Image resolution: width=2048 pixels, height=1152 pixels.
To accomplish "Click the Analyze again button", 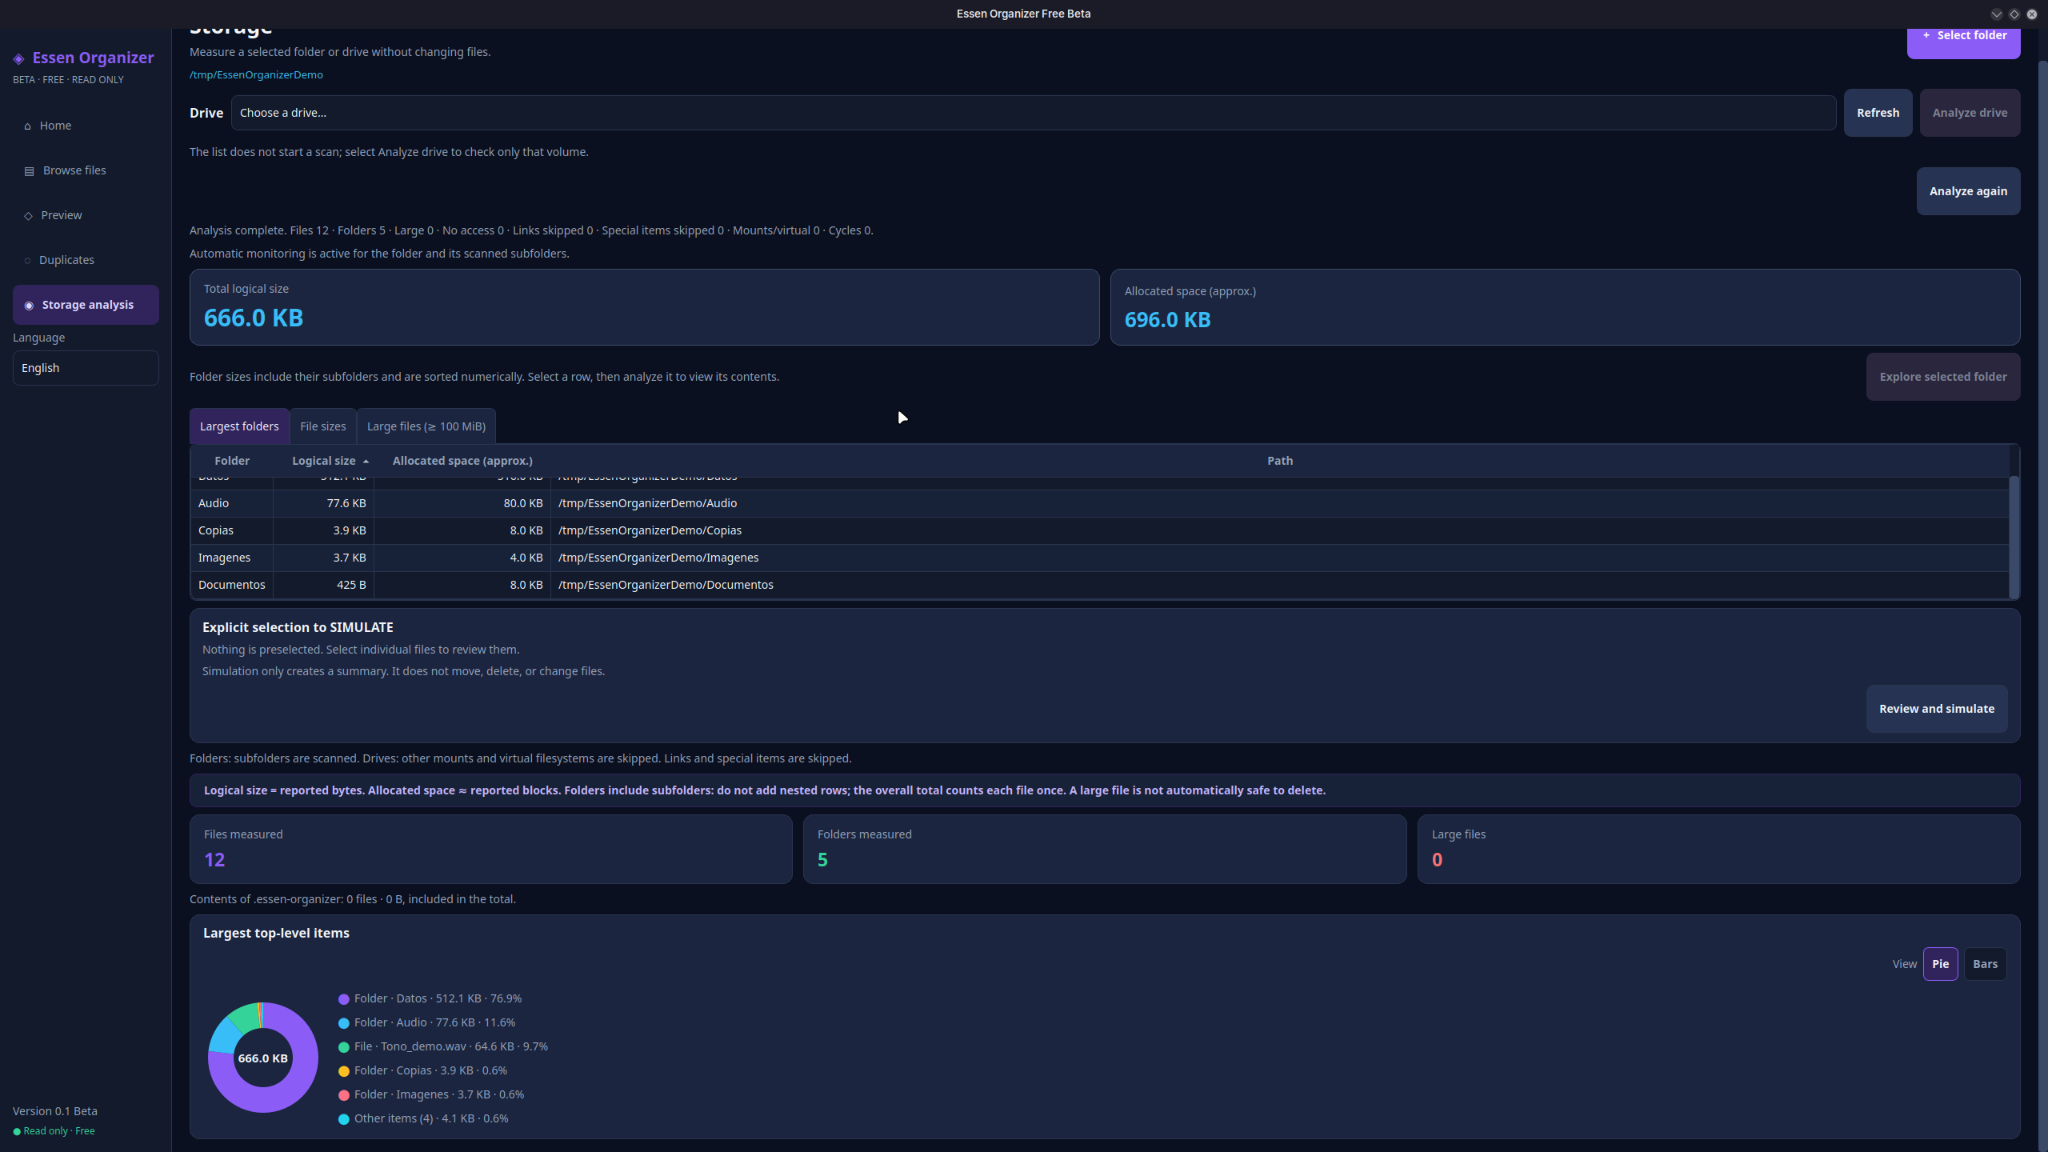I will (x=1968, y=191).
